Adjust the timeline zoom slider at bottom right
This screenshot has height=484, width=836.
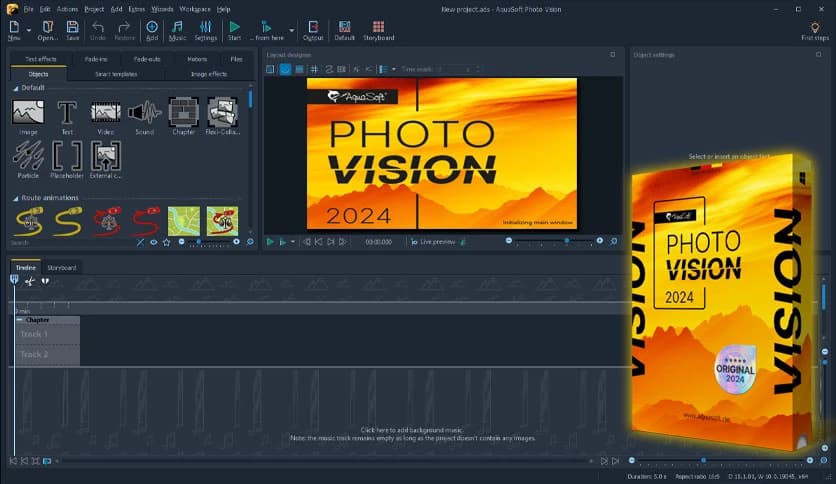pyautogui.click(x=721, y=460)
